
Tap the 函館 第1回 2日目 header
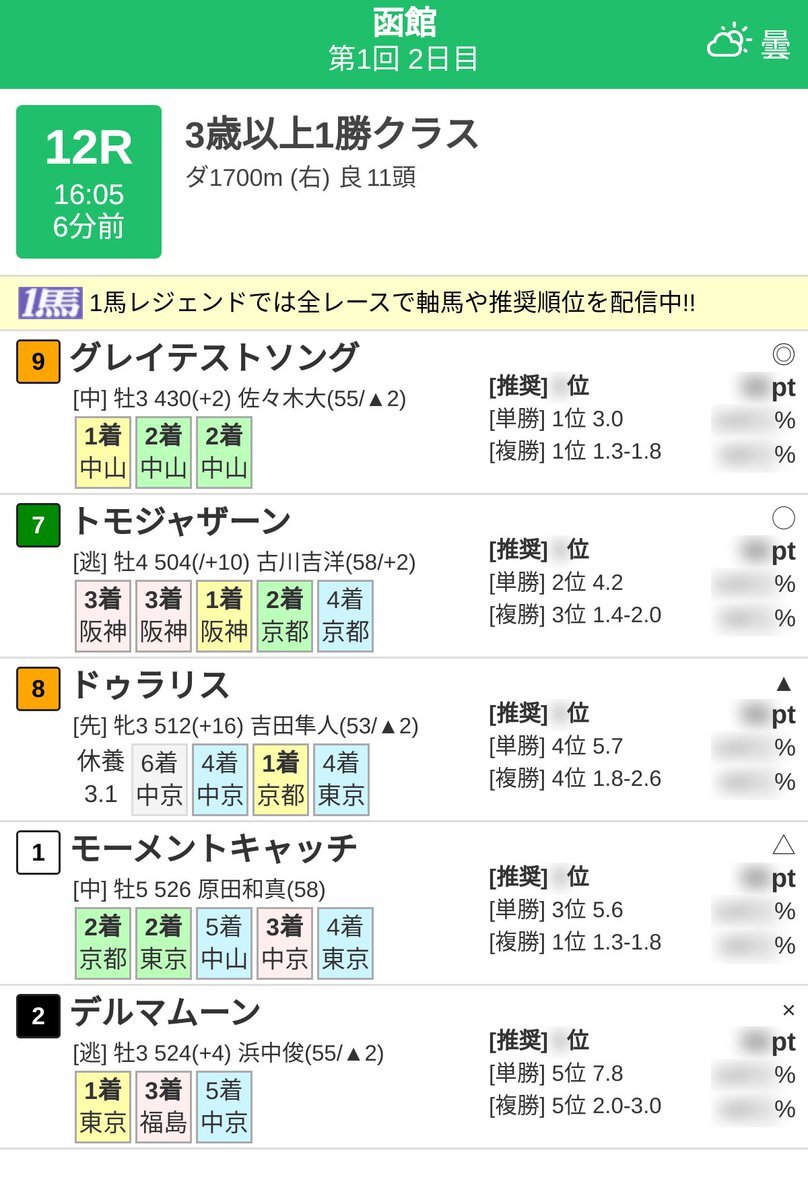404,41
